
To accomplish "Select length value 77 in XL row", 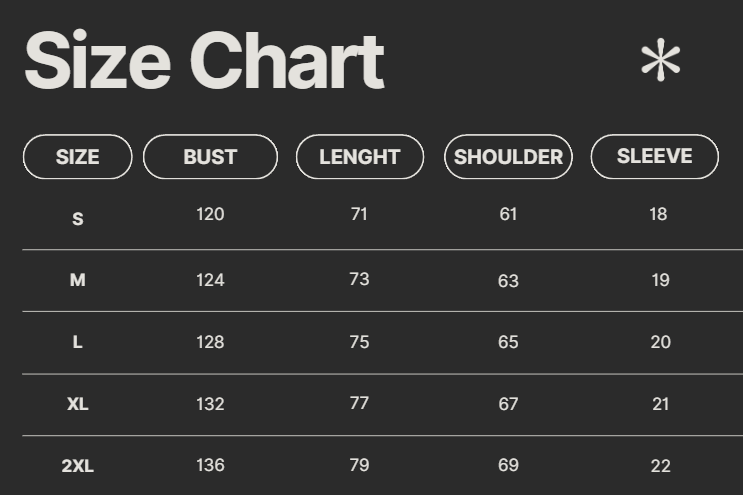I will click(359, 403).
